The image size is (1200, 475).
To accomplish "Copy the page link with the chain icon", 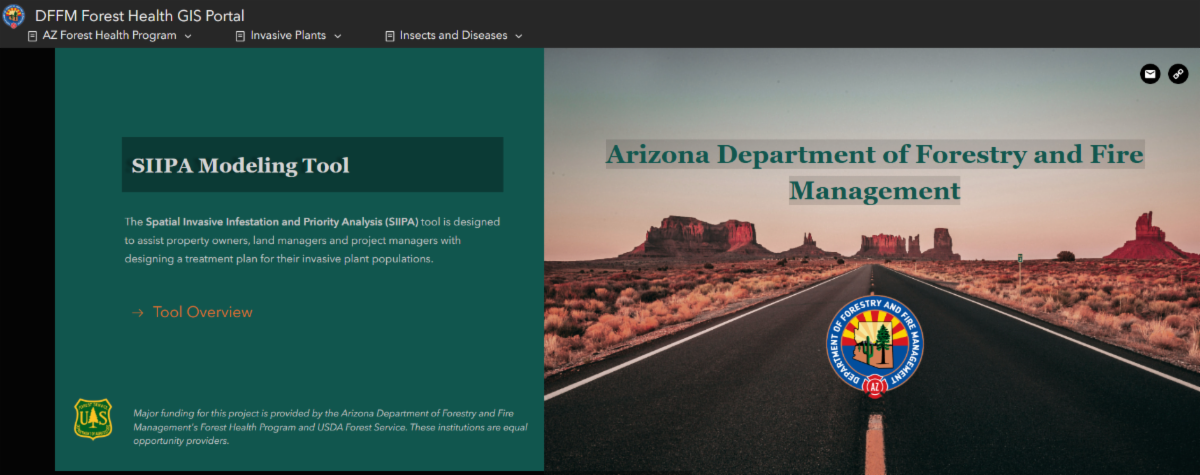I will pos(1178,73).
